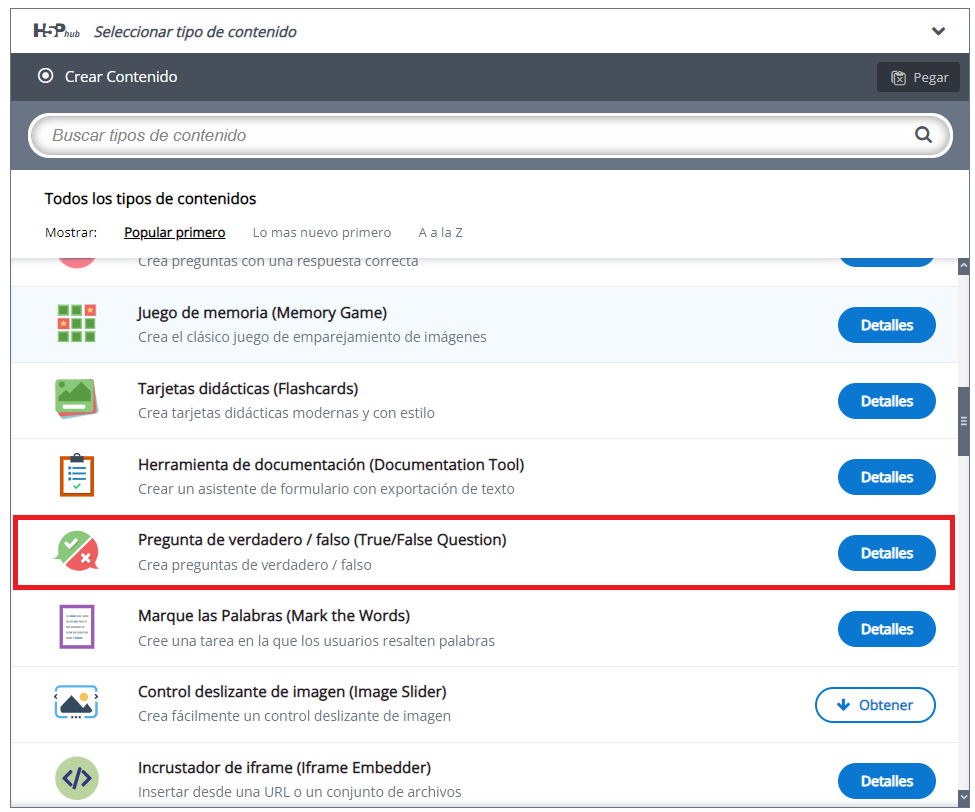975x812 pixels.
Task: Focus the Buscar tipos de contenido field
Action: point(470,135)
